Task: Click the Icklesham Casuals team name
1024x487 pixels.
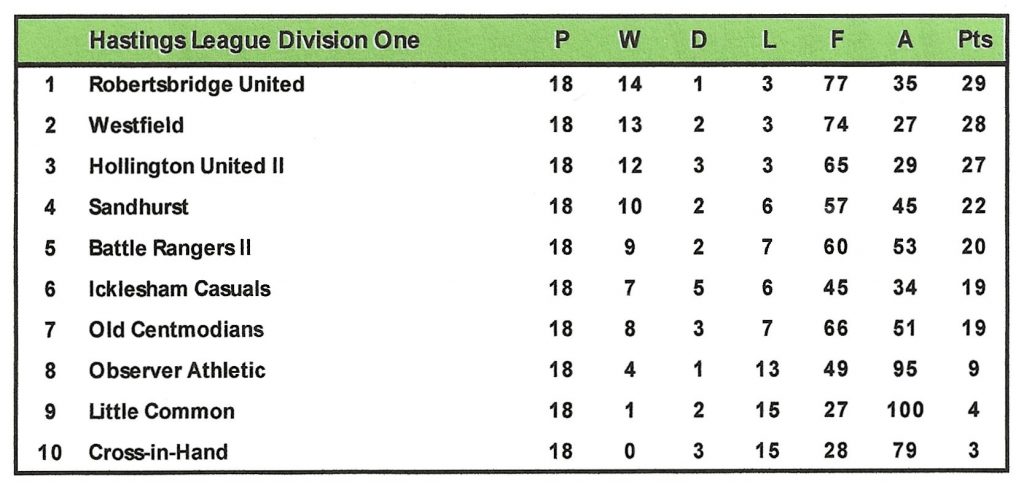Action: [179, 289]
